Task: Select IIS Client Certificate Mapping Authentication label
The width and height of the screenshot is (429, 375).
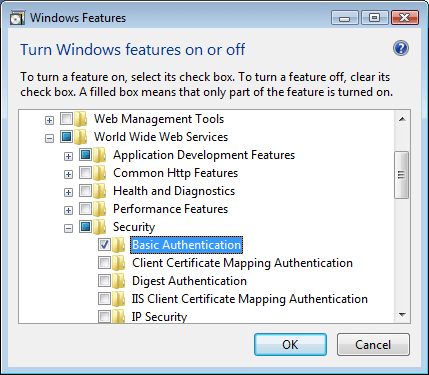Action: [x=250, y=299]
